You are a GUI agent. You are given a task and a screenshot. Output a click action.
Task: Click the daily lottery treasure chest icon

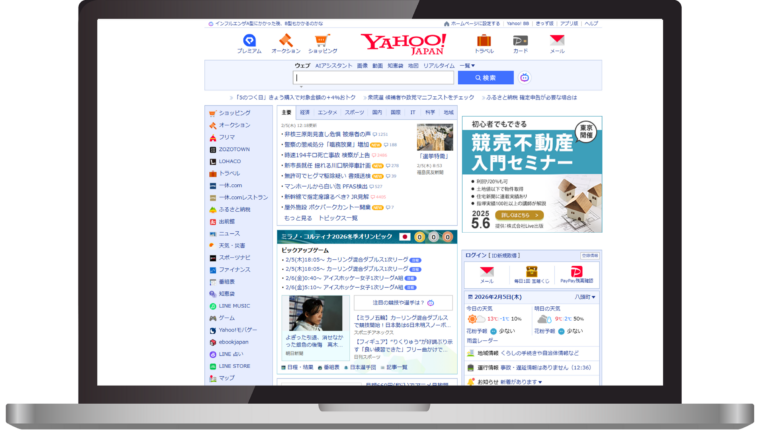point(532,273)
